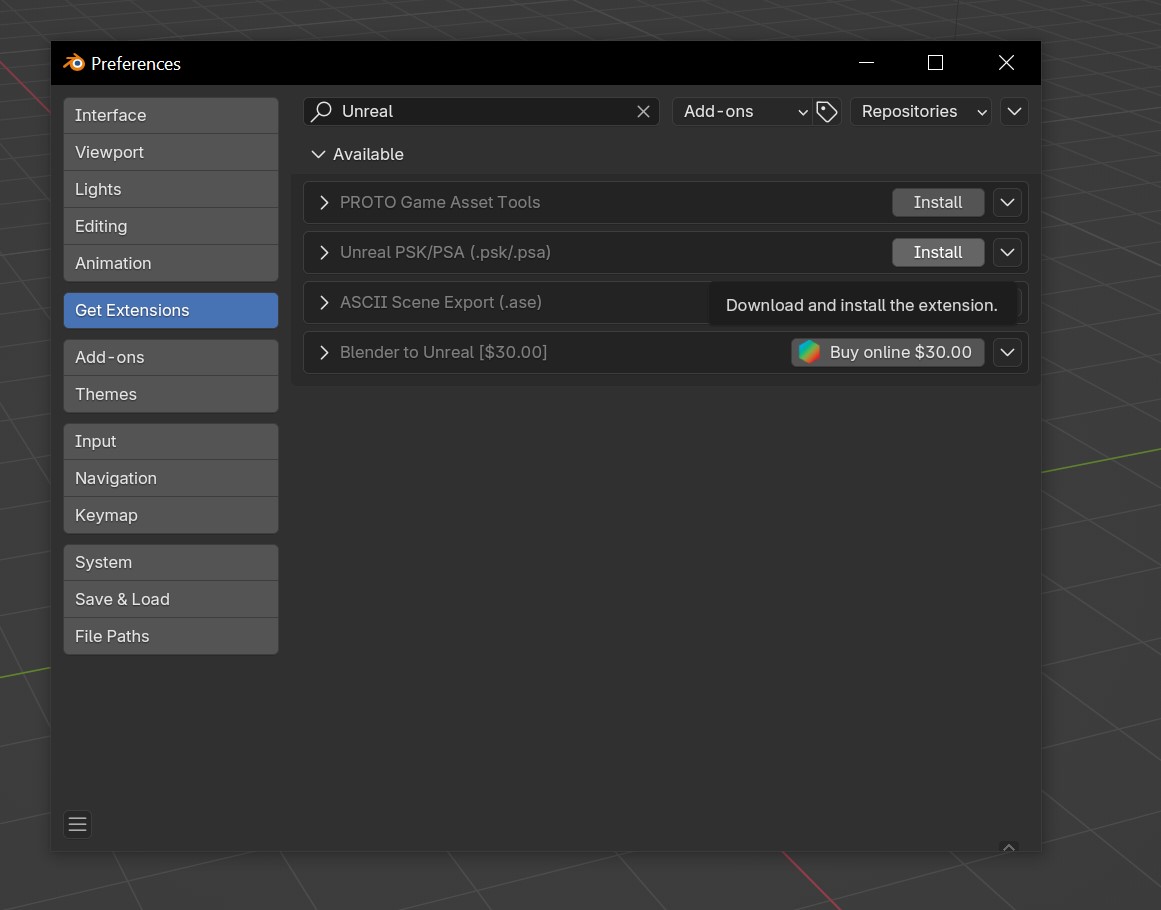Click the Buy online $30.00 button
The width and height of the screenshot is (1161, 910).
tap(887, 352)
